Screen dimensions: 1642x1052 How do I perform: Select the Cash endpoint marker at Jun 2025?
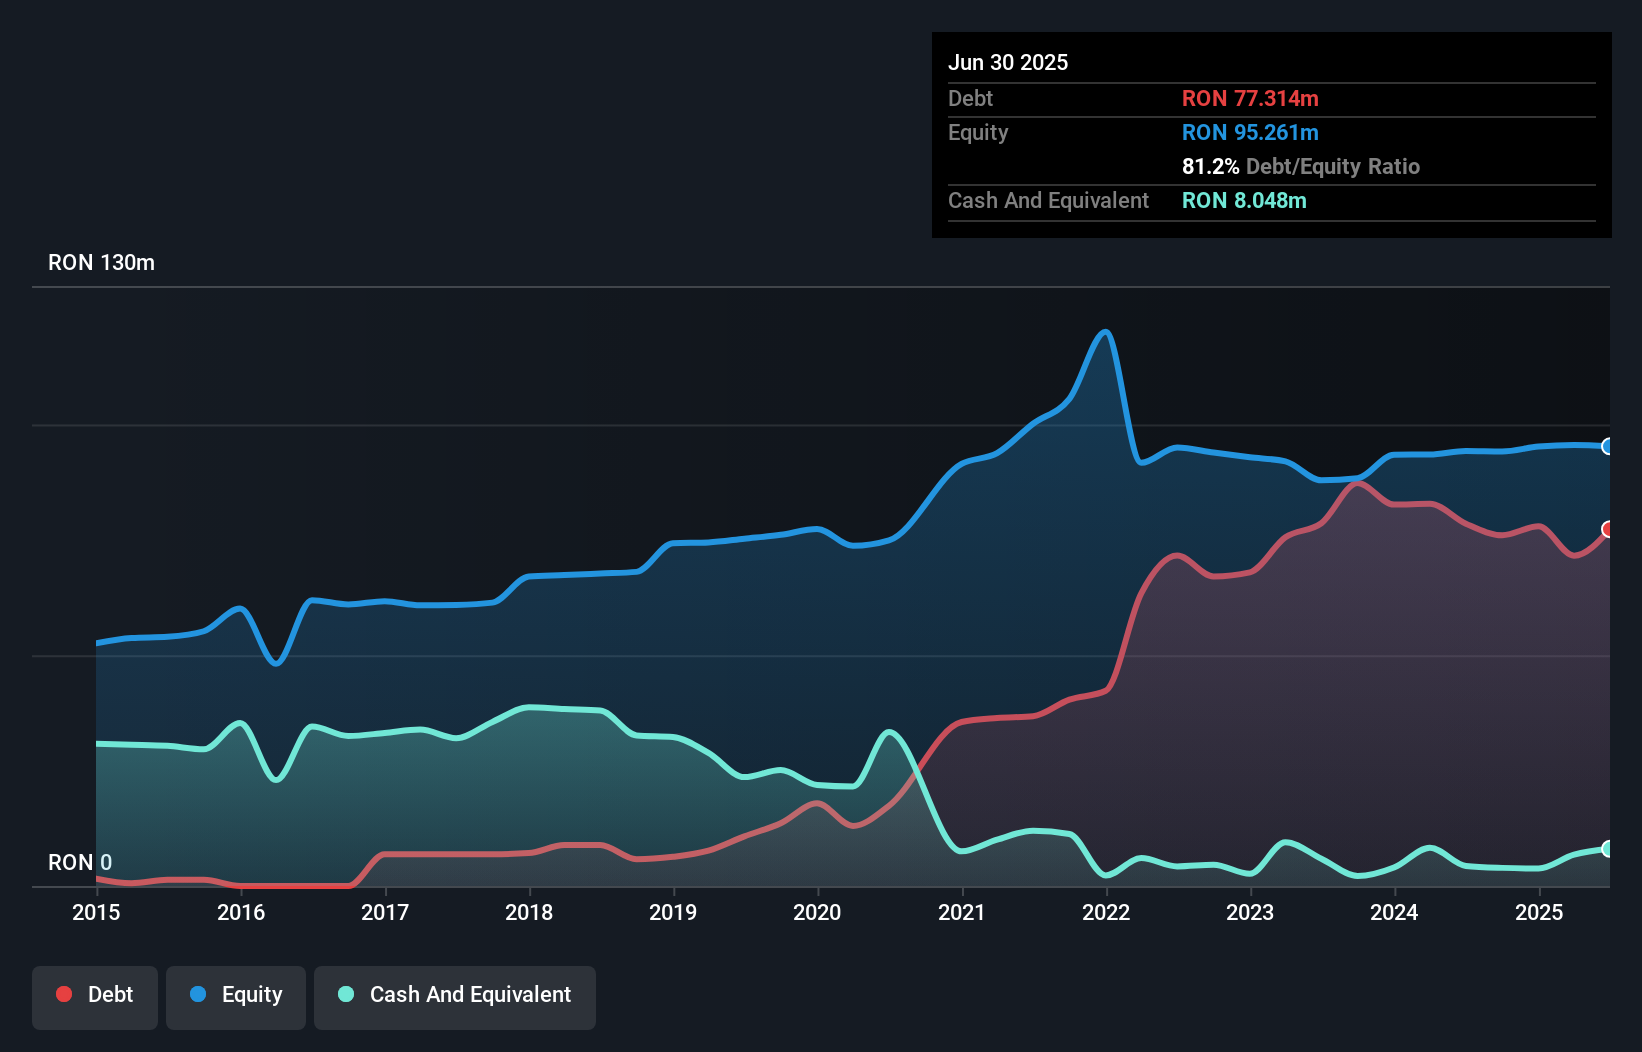1608,849
